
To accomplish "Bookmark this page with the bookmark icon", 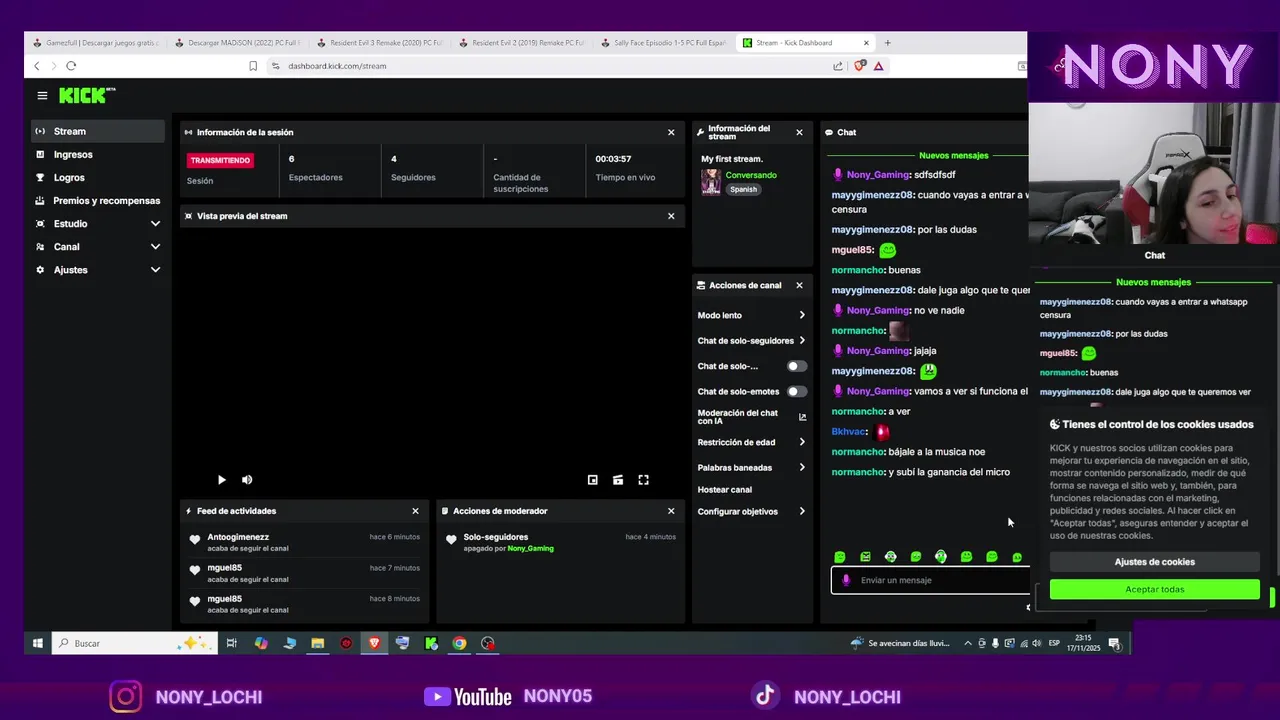I will (253, 66).
